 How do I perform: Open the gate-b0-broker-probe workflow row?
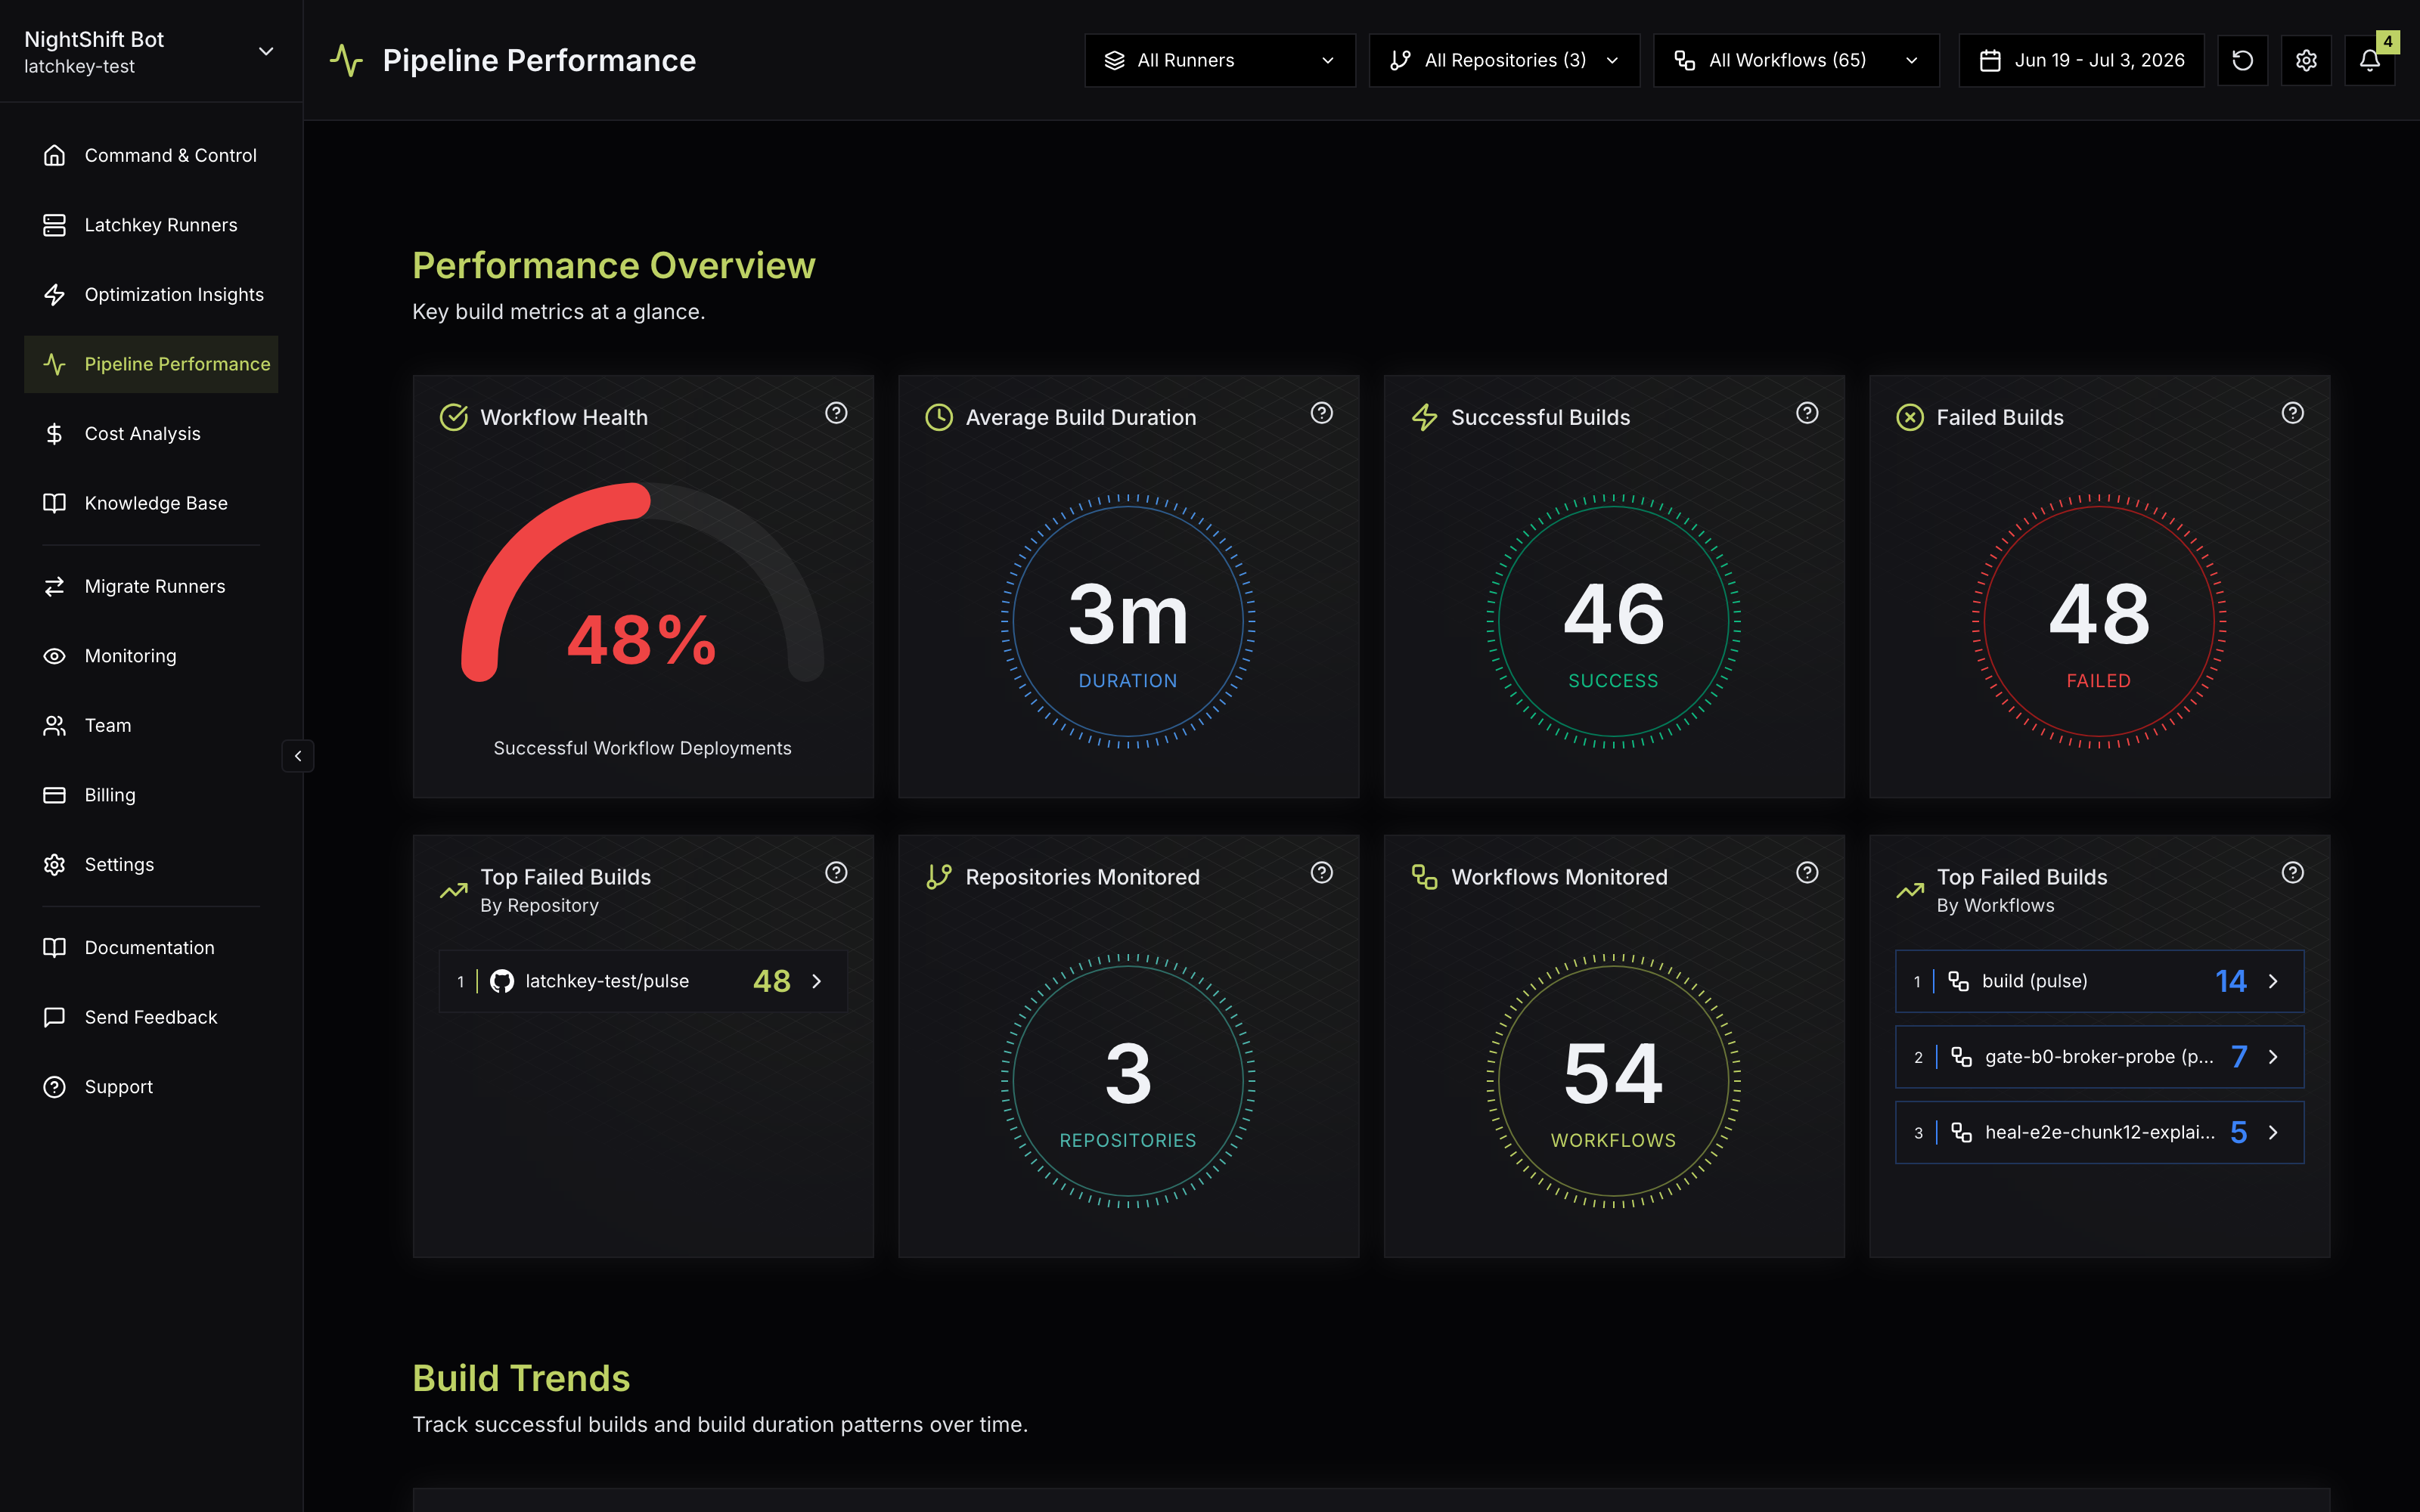tap(2099, 1057)
